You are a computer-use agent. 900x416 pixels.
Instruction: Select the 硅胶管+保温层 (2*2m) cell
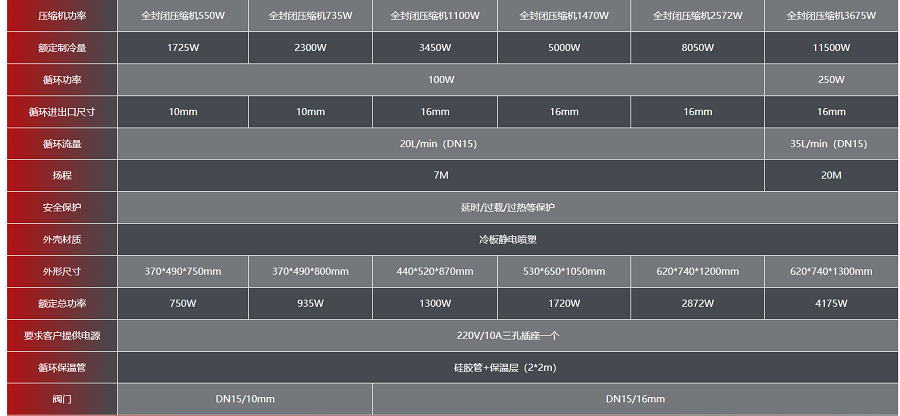click(x=508, y=368)
